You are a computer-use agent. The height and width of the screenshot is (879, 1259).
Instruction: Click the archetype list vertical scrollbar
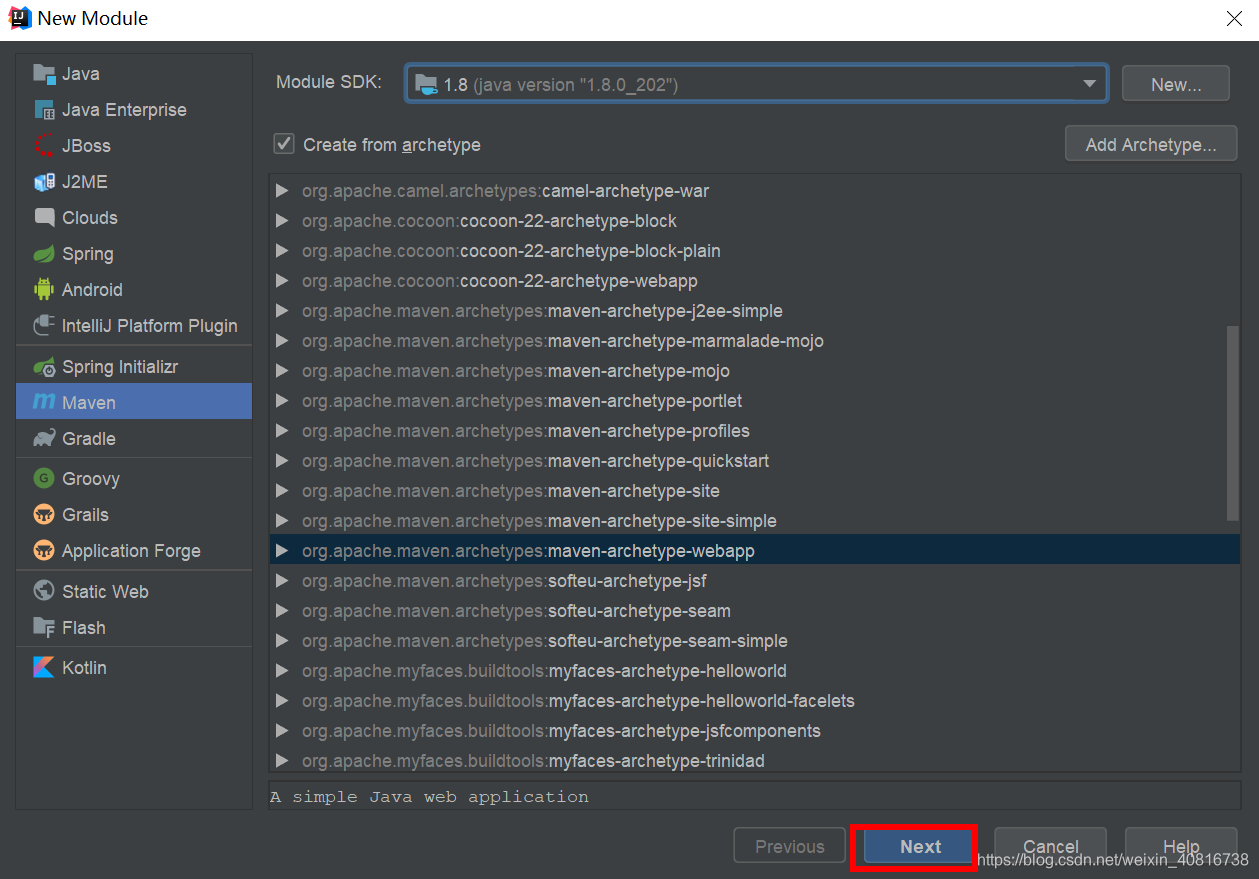1233,422
